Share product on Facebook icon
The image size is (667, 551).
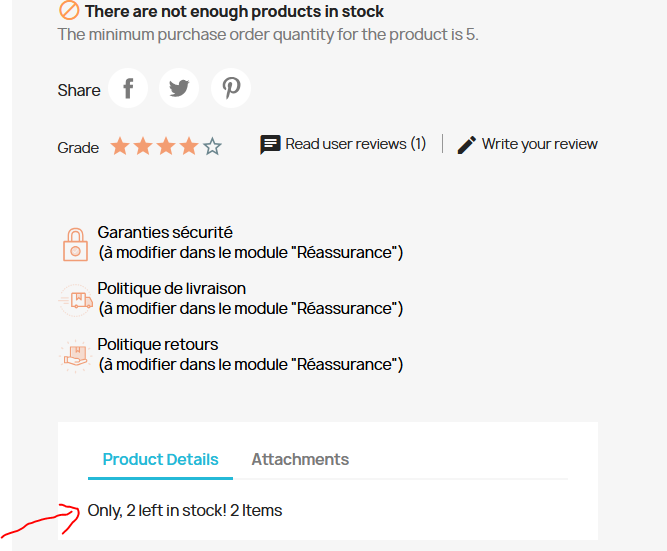(x=128, y=89)
